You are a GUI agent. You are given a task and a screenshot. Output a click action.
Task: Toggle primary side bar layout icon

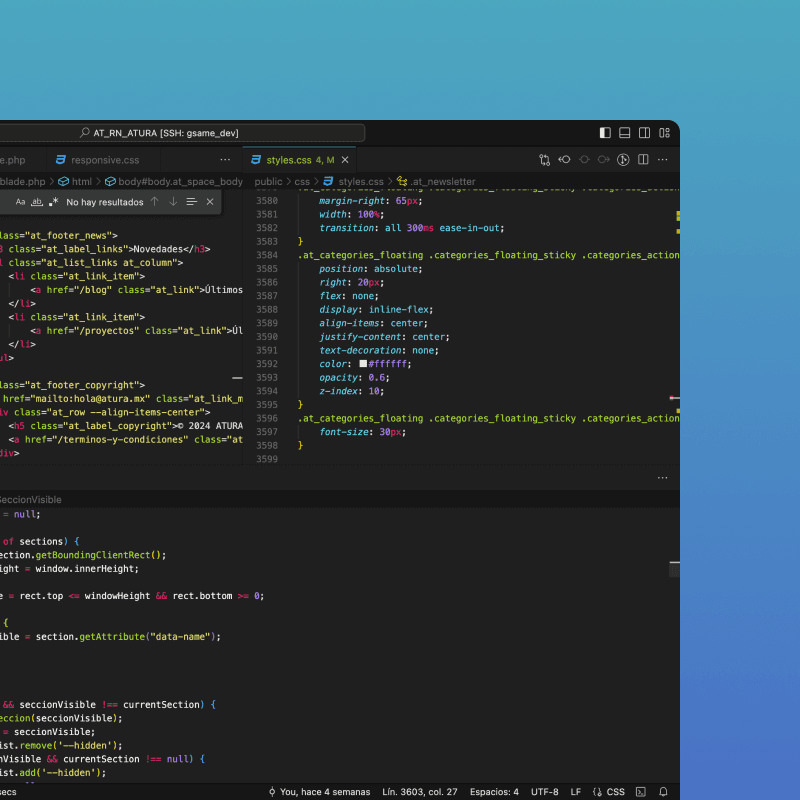point(605,133)
